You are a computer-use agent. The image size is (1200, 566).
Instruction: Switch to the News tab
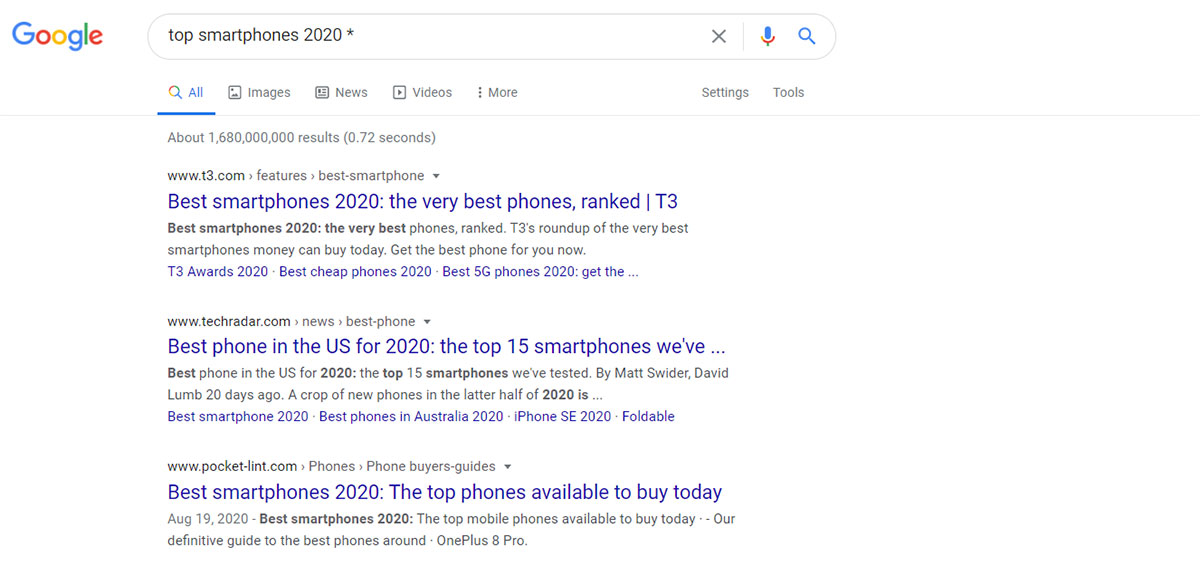[341, 92]
